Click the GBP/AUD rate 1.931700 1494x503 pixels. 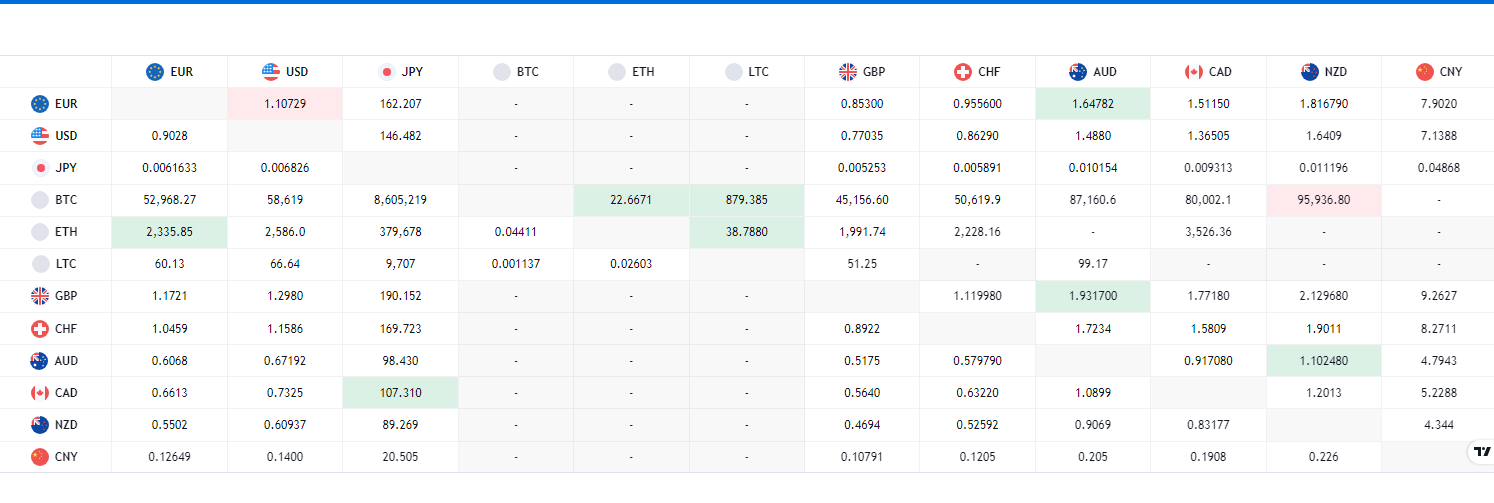tap(1092, 297)
